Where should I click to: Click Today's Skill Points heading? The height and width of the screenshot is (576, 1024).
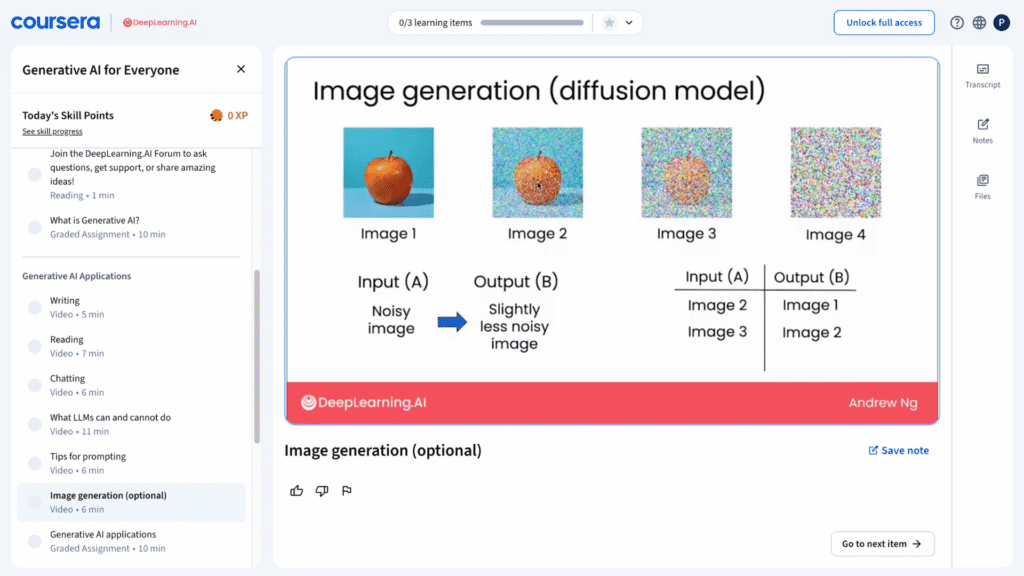click(68, 116)
